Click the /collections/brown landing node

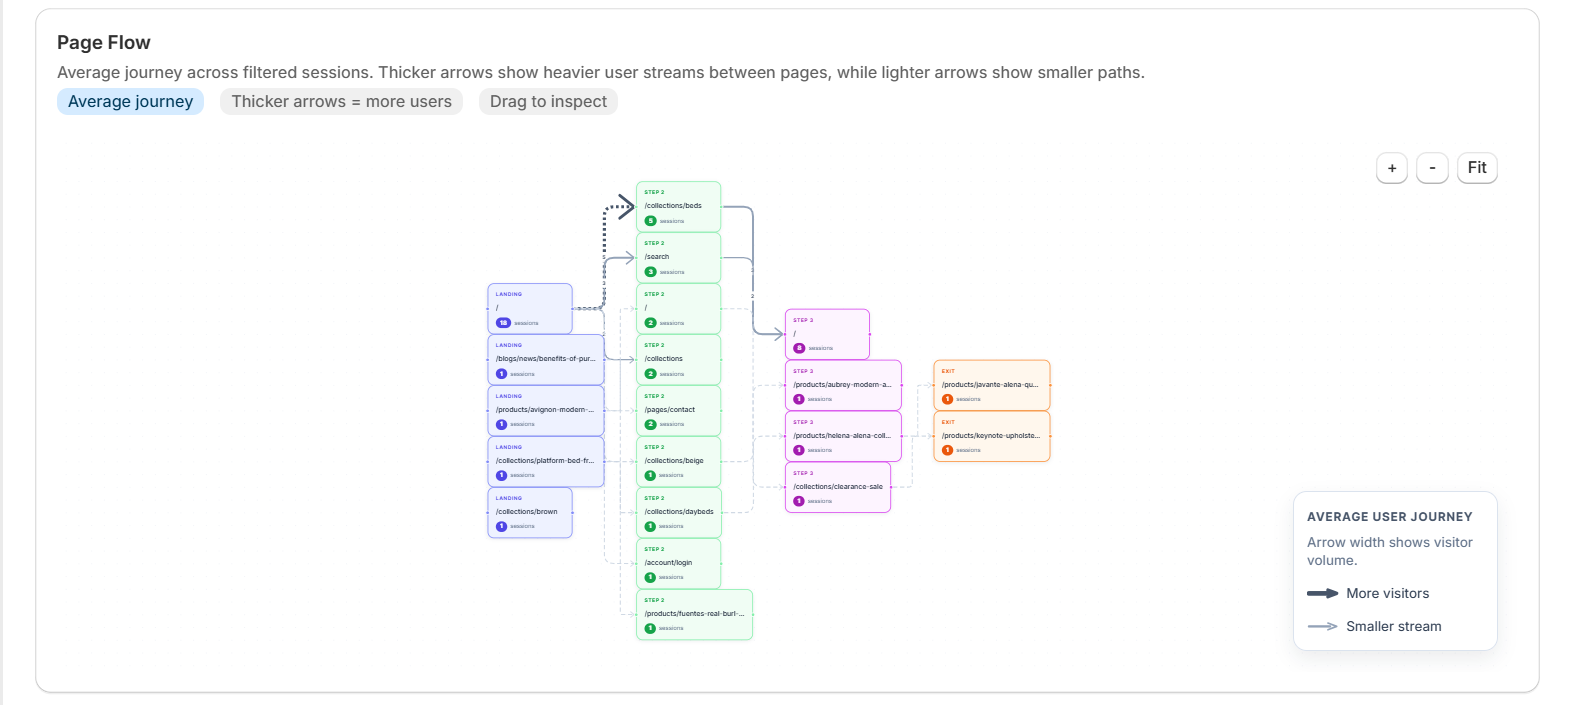pos(530,512)
